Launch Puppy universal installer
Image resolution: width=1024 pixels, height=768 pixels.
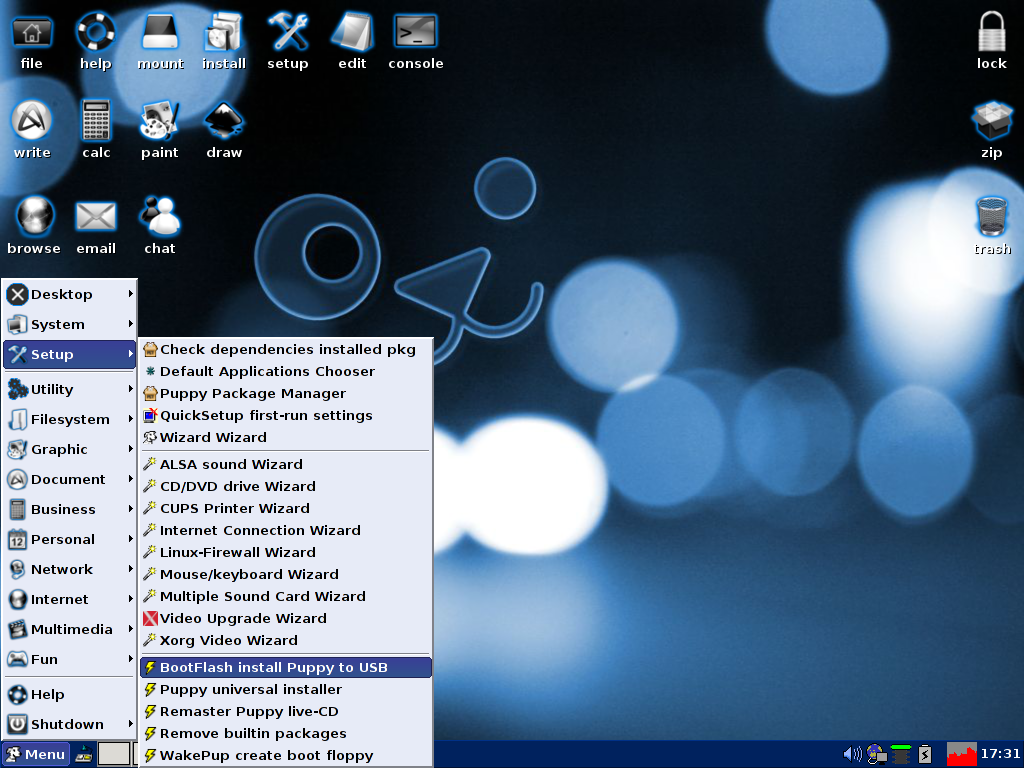(285, 690)
